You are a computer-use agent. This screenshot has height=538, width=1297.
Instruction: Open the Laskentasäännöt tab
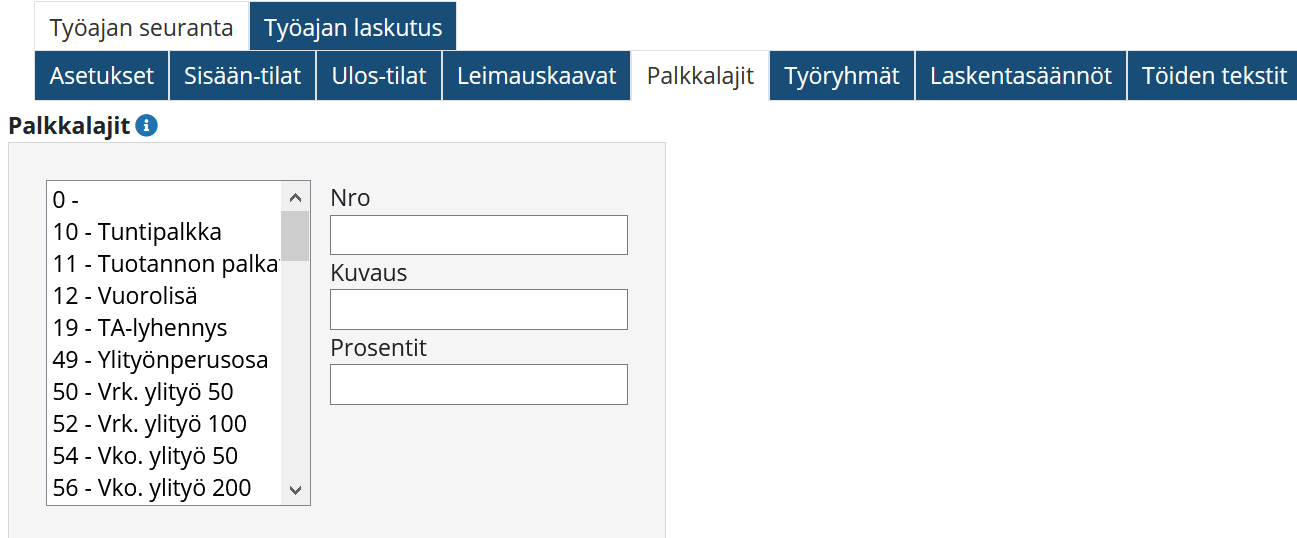[1021, 76]
